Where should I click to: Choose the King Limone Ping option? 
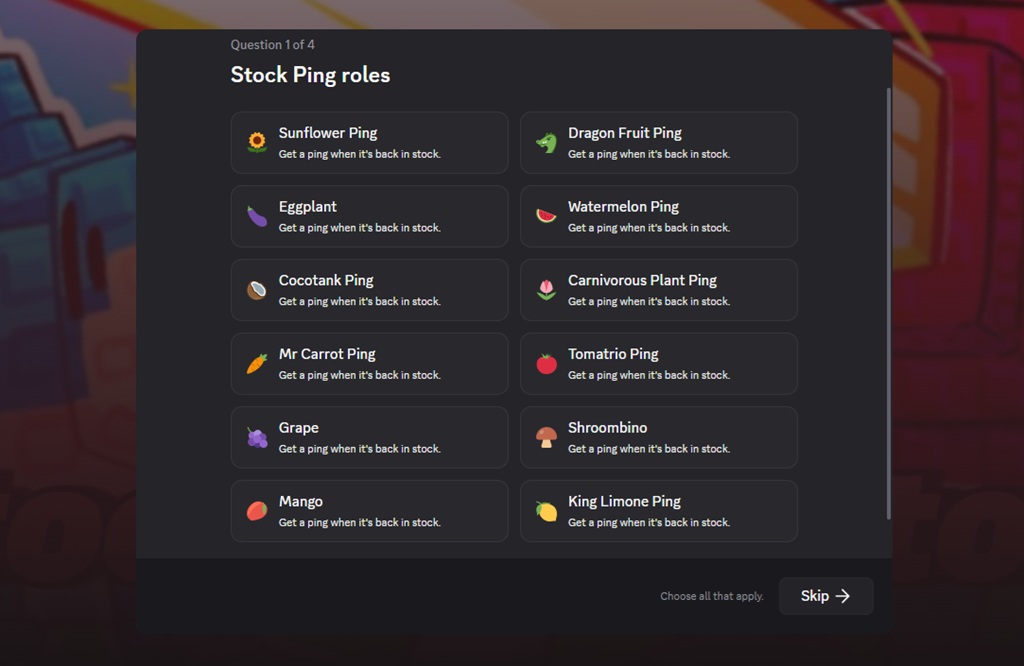pos(658,511)
